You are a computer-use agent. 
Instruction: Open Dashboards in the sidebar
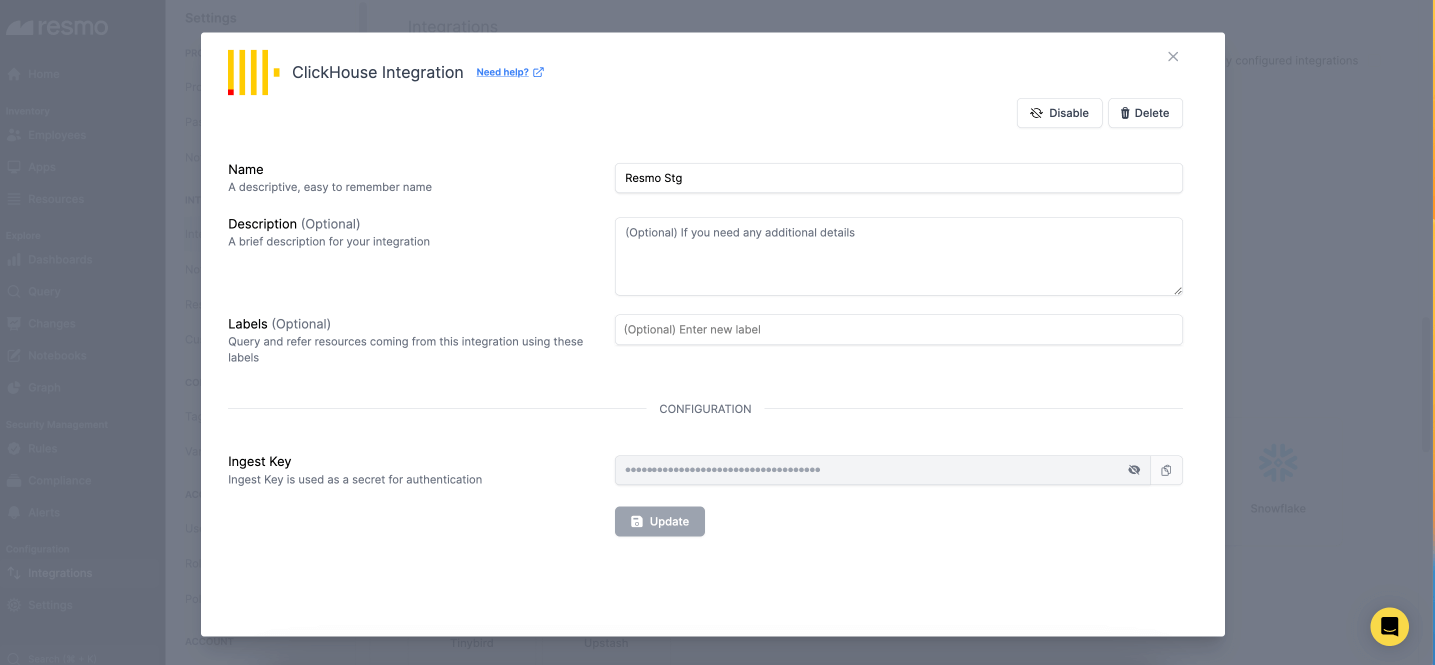tap(59, 260)
